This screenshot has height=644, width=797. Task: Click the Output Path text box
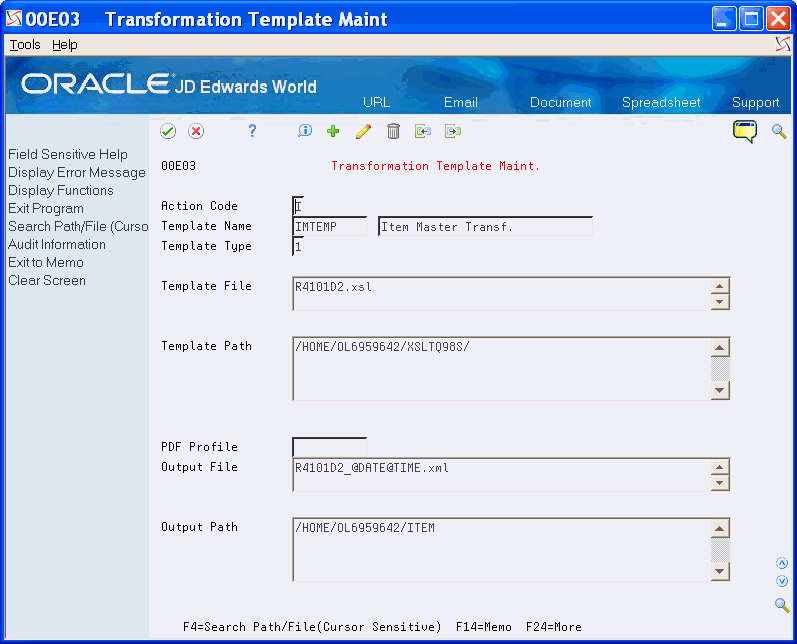coord(502,549)
